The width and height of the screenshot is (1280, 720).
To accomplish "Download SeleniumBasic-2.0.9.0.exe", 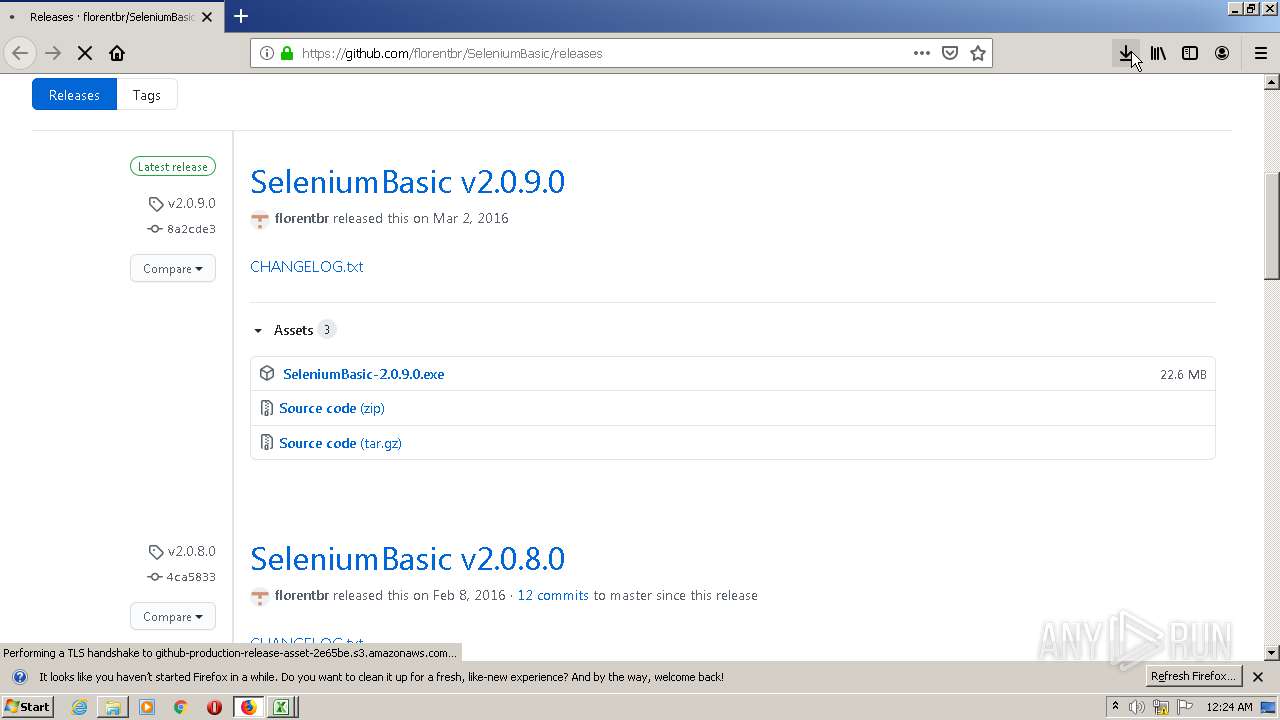I will [x=363, y=374].
